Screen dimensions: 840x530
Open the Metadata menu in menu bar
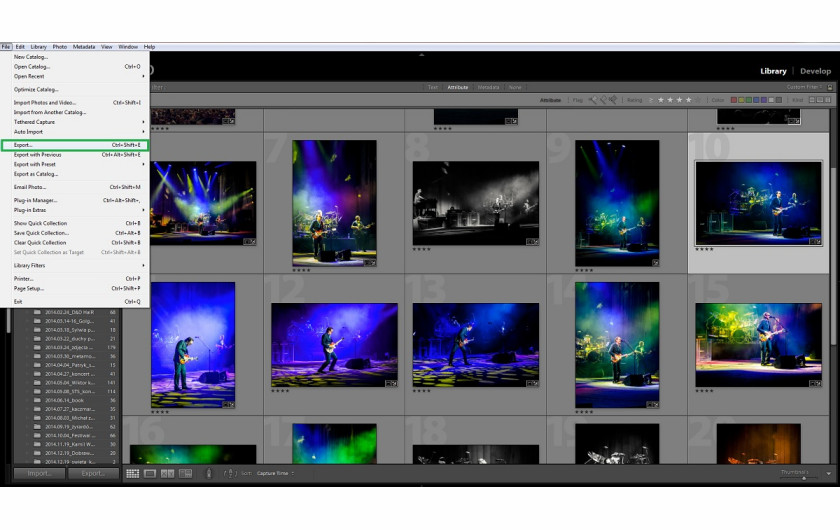(84, 47)
